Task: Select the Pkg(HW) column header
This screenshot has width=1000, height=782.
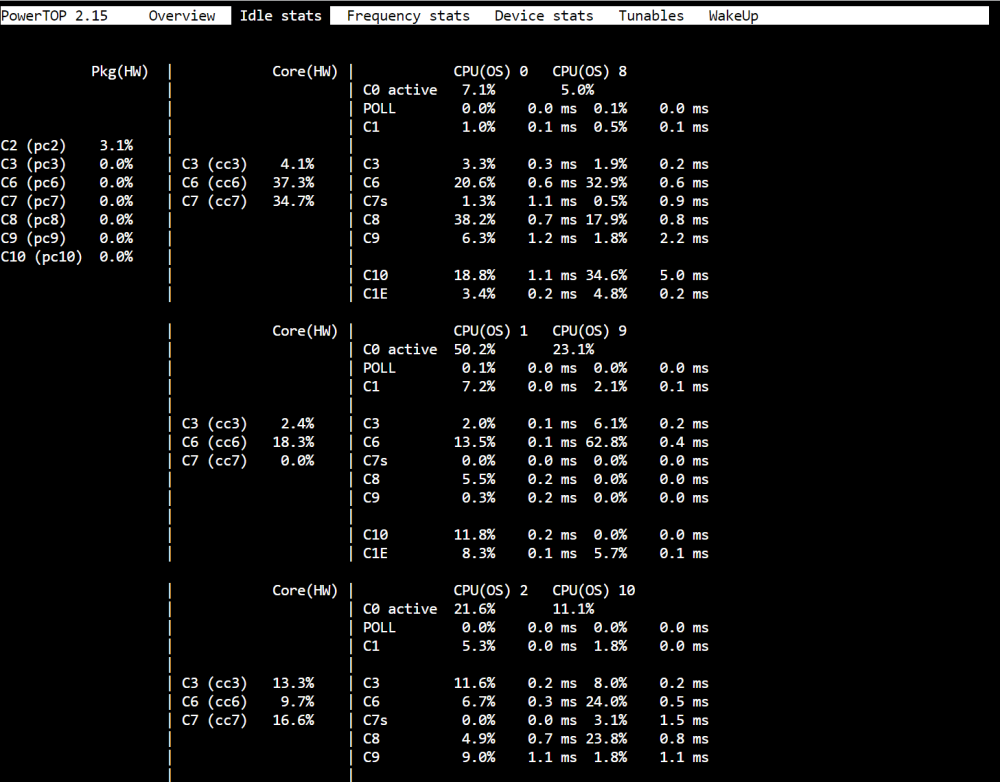Action: click(120, 71)
